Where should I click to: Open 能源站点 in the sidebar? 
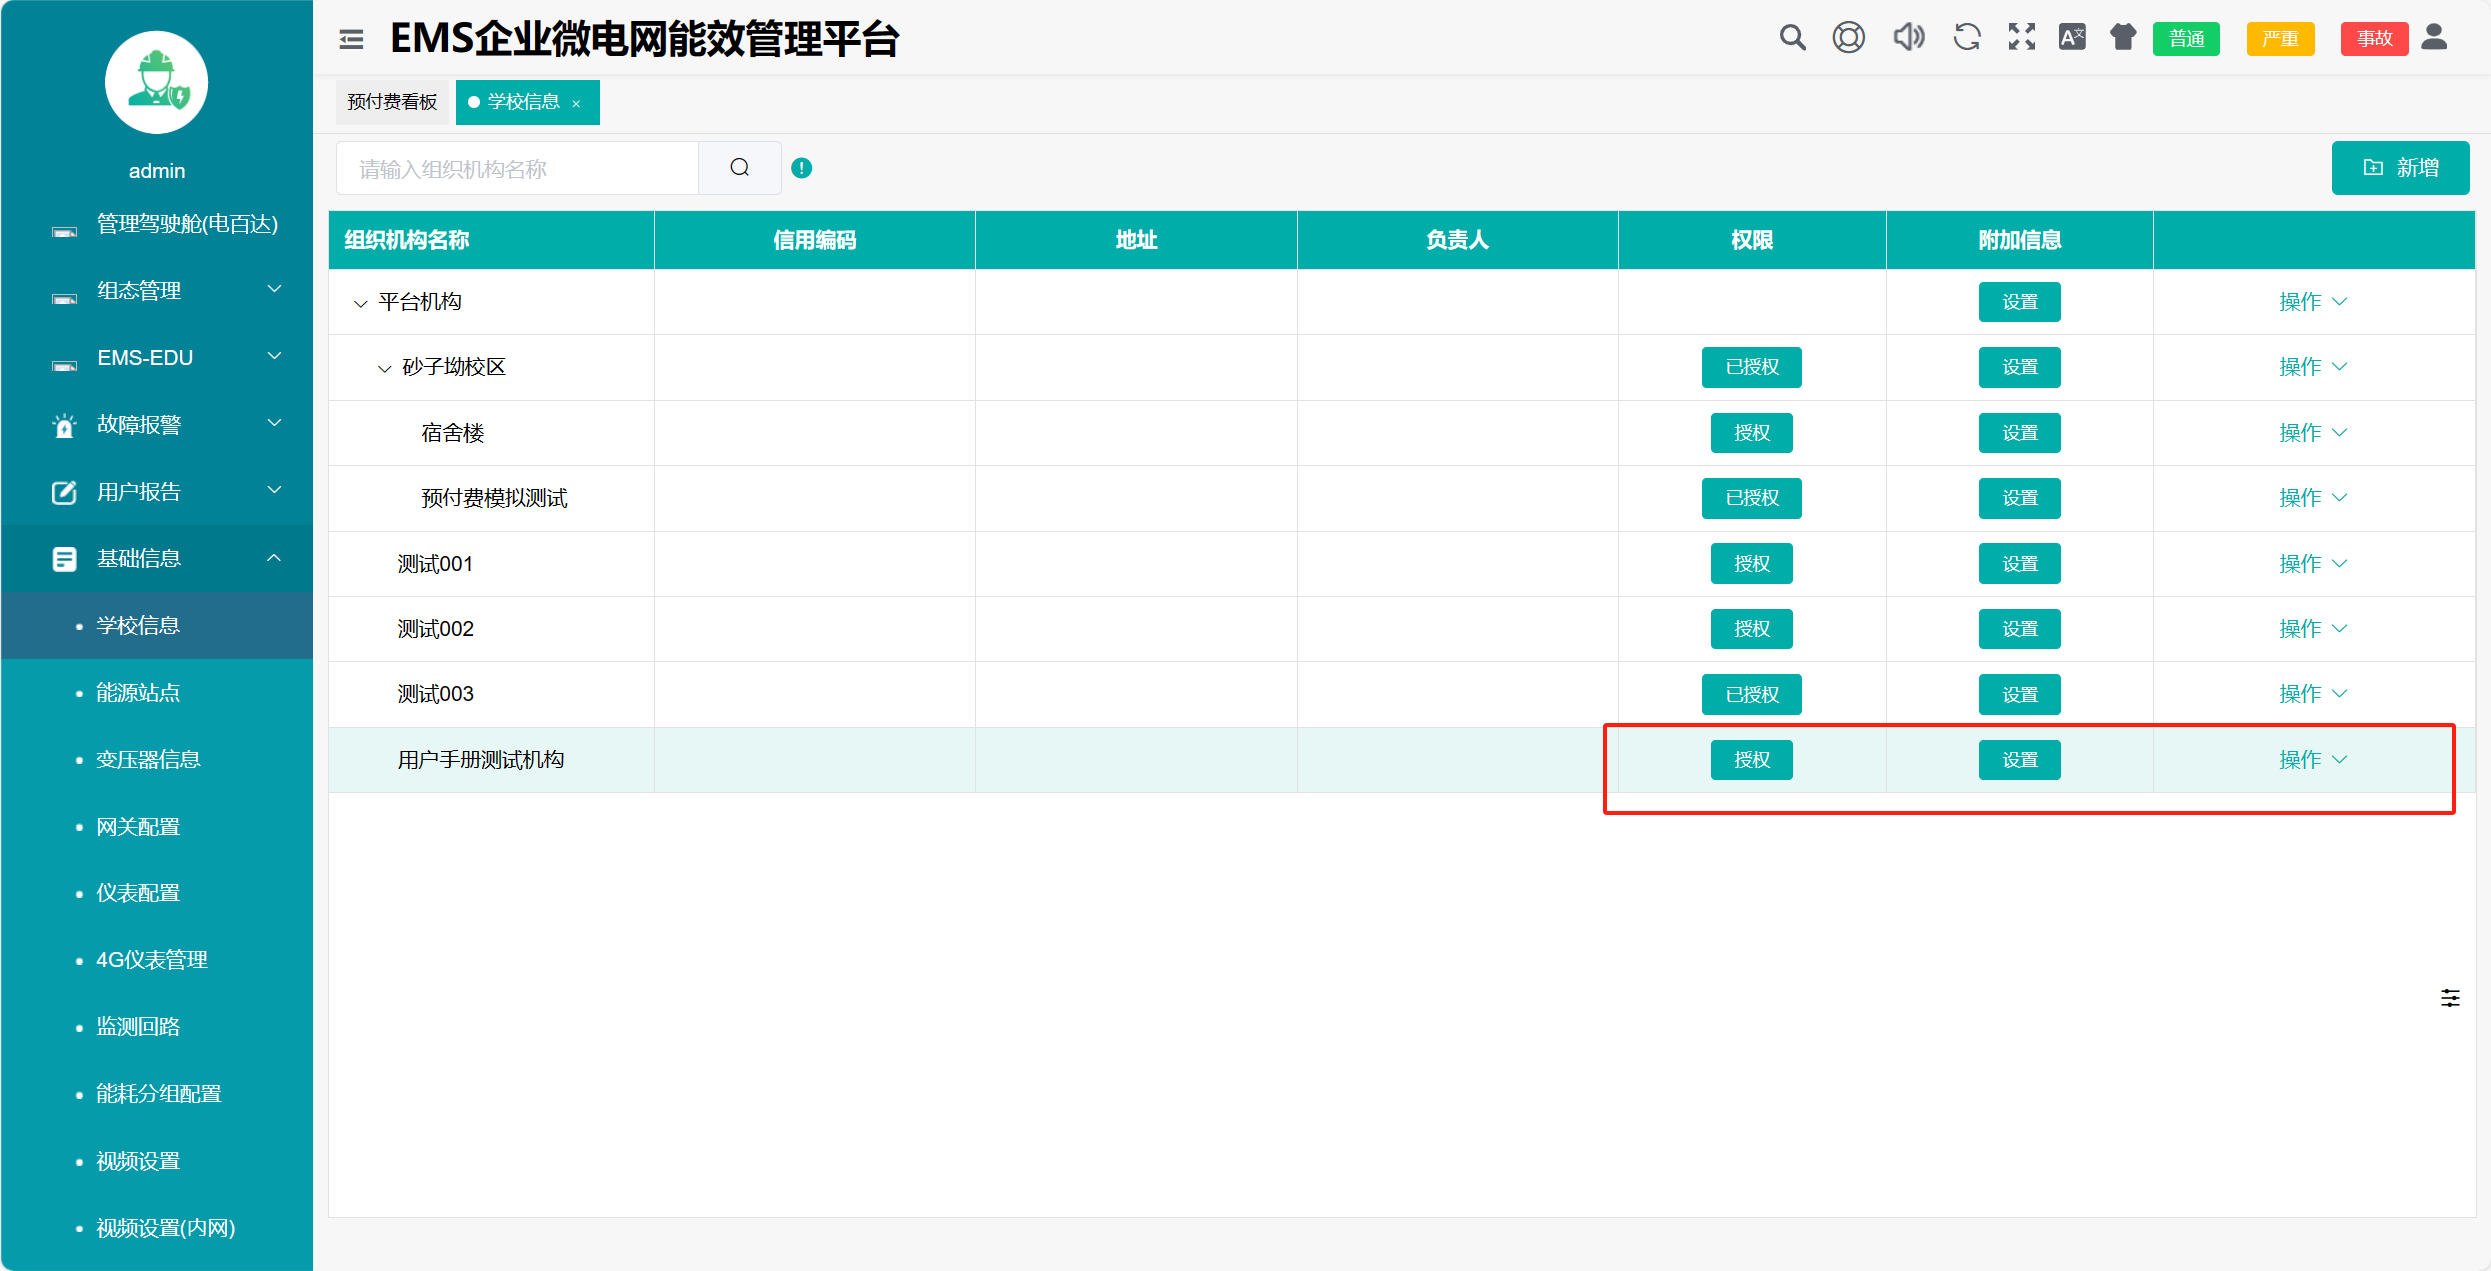tap(138, 693)
